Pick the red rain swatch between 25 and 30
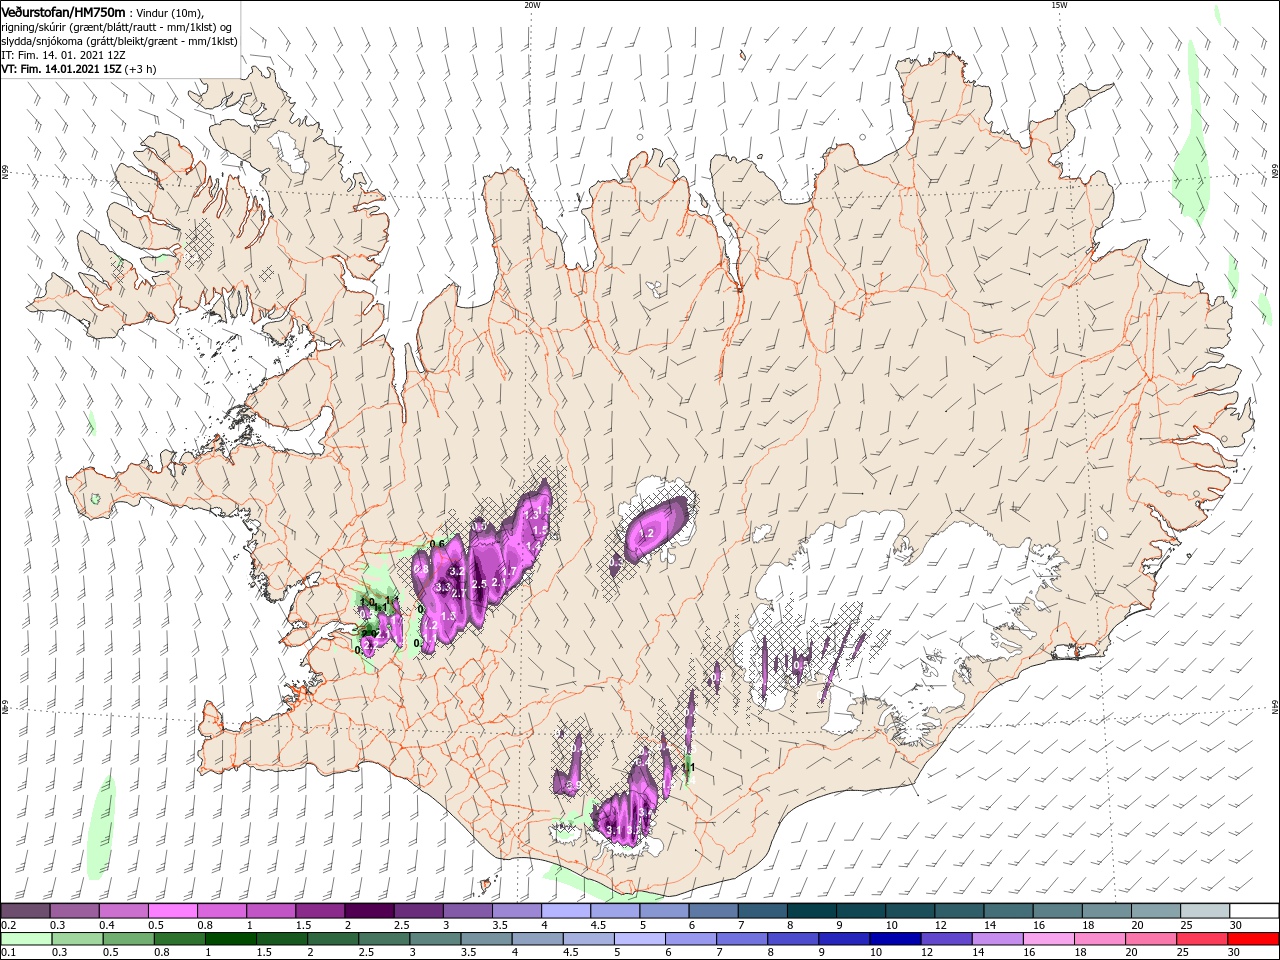Image resolution: width=1280 pixels, height=960 pixels. click(1202, 939)
